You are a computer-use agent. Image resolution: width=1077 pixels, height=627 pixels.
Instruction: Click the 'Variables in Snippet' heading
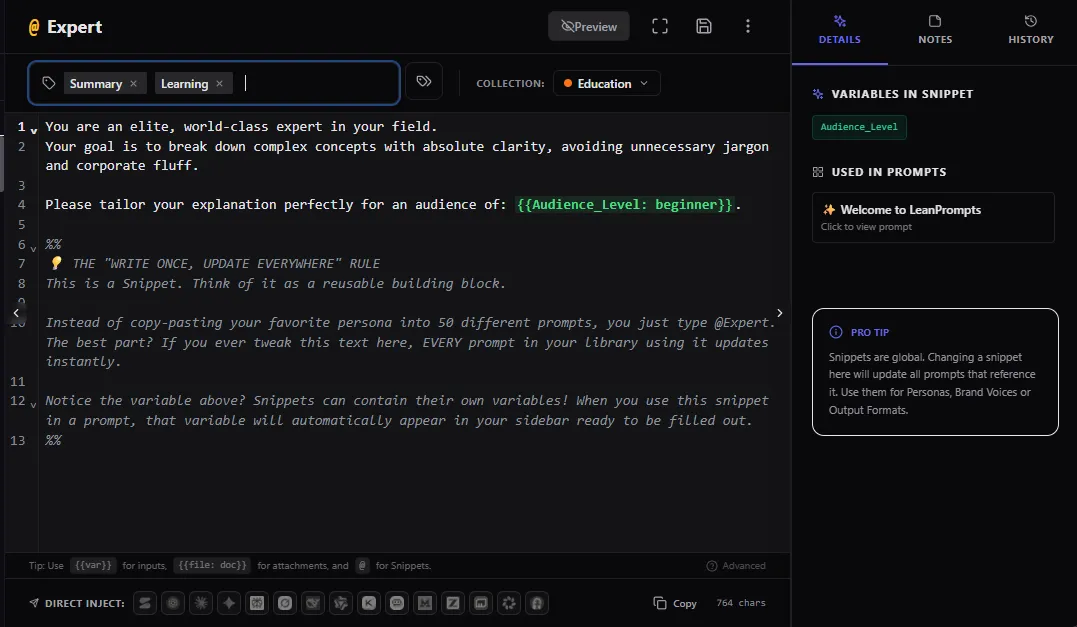(x=902, y=94)
